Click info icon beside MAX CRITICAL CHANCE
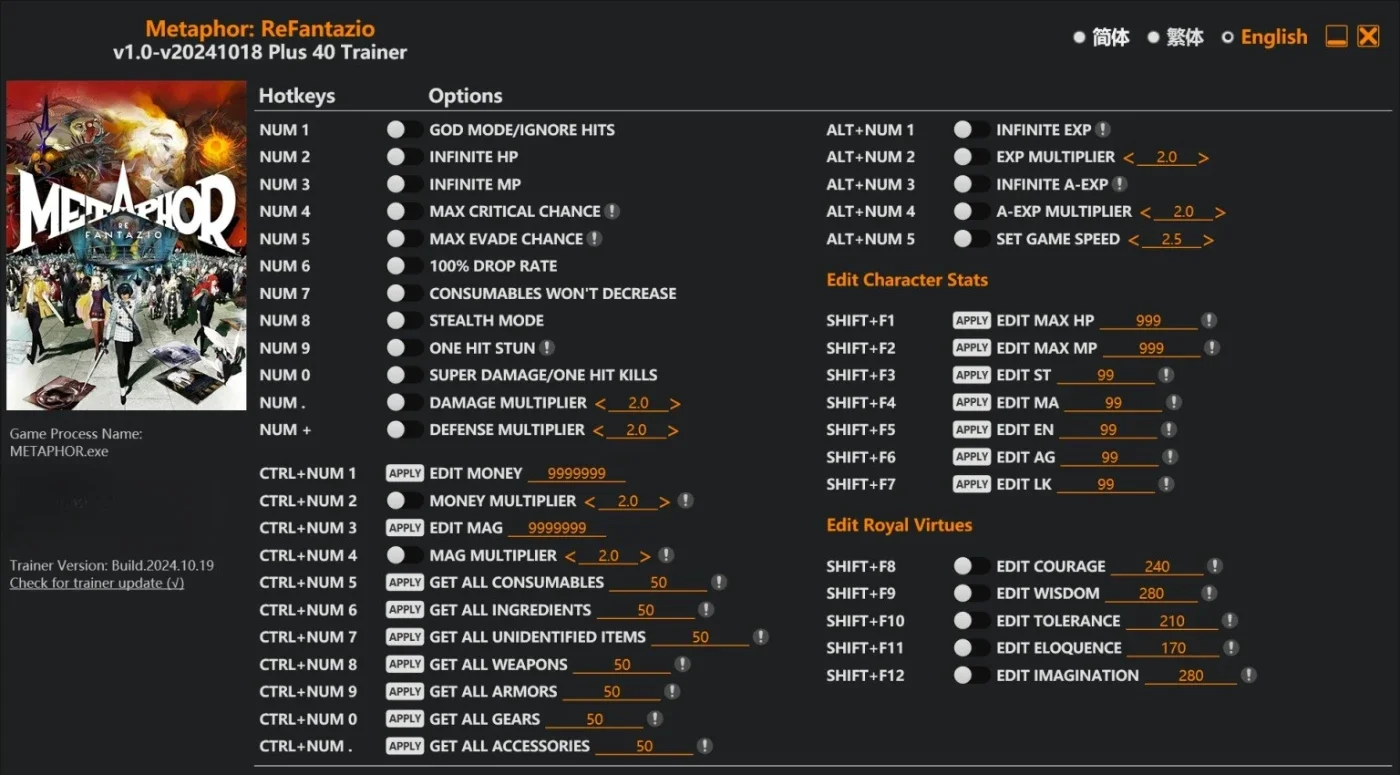 (x=612, y=211)
